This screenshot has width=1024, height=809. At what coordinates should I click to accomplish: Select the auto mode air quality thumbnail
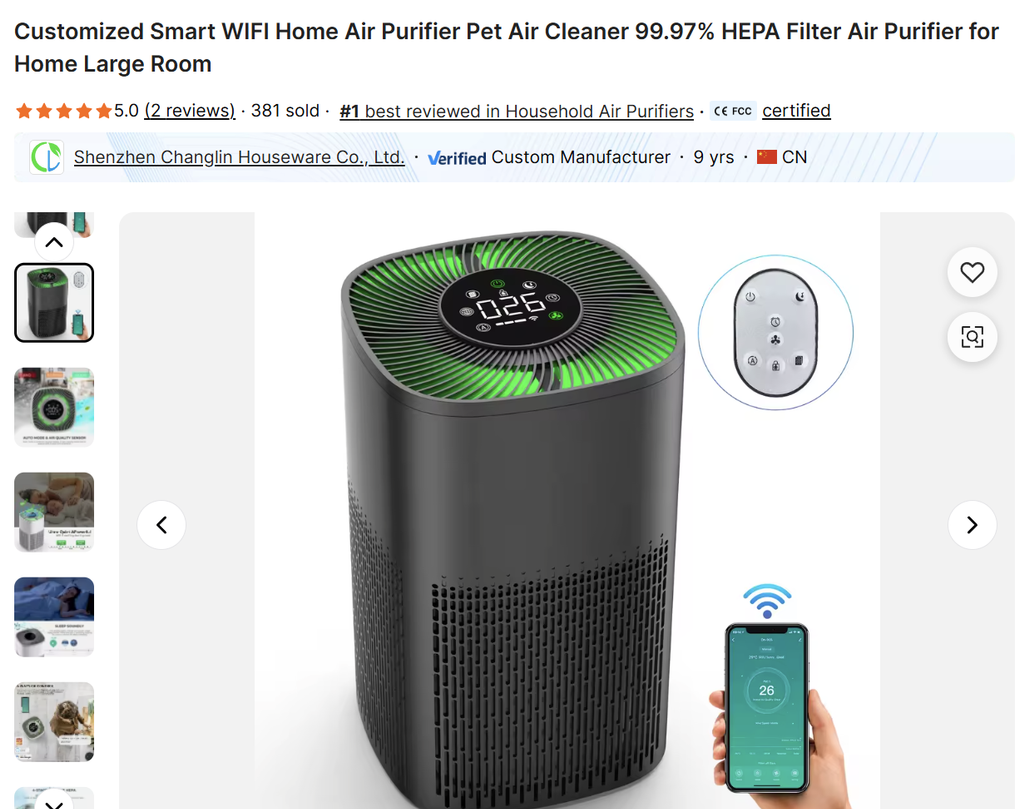(x=54, y=407)
